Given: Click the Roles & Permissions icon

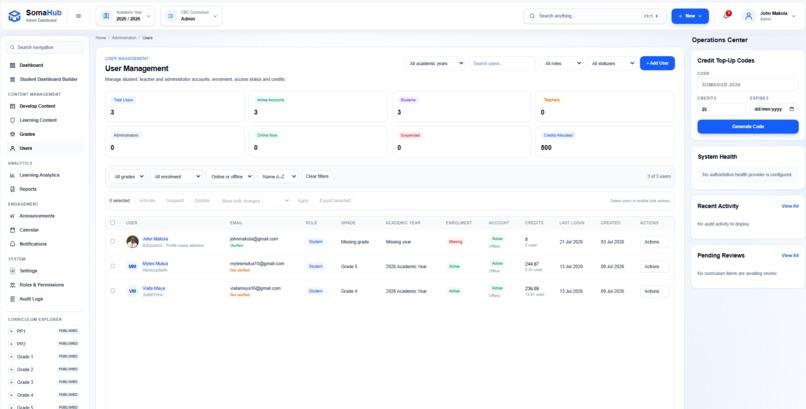Looking at the screenshot, I should tap(12, 285).
